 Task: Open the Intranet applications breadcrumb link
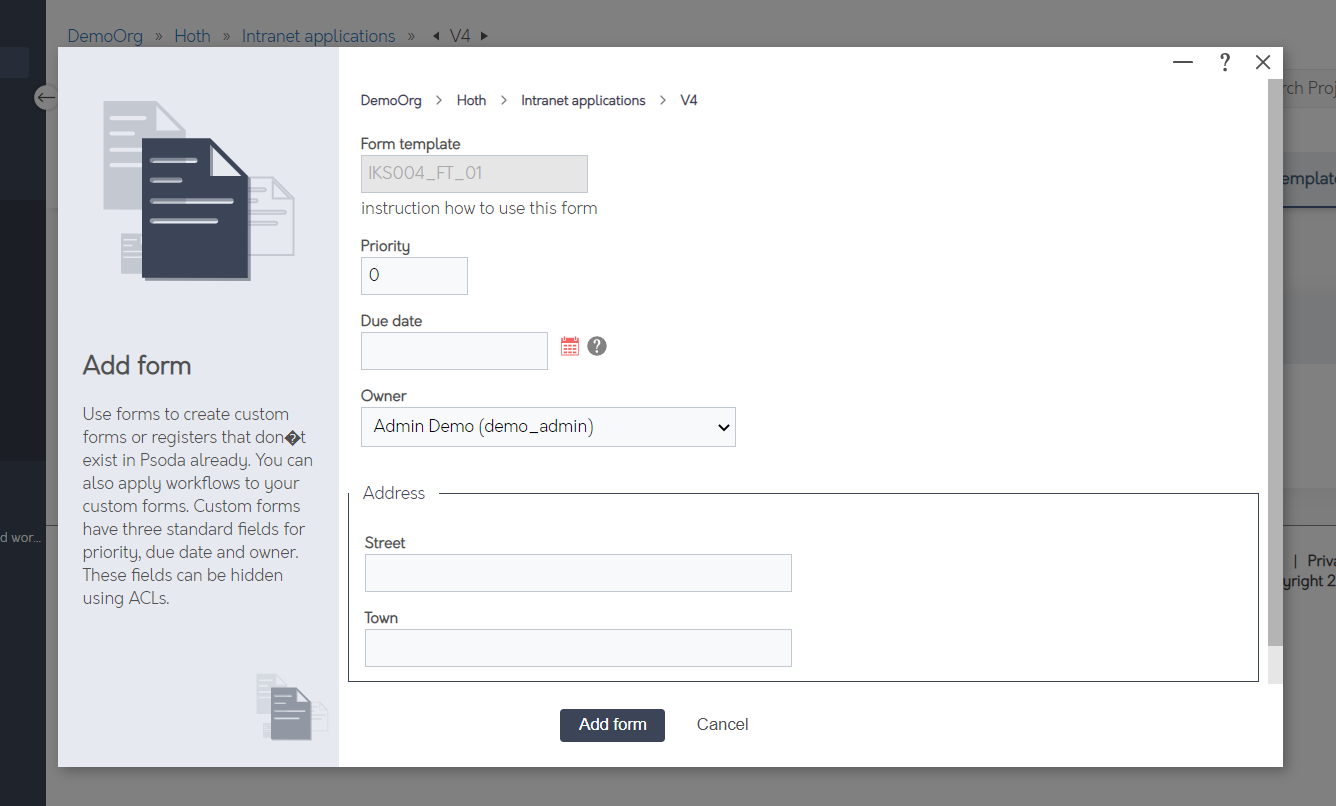pos(583,100)
